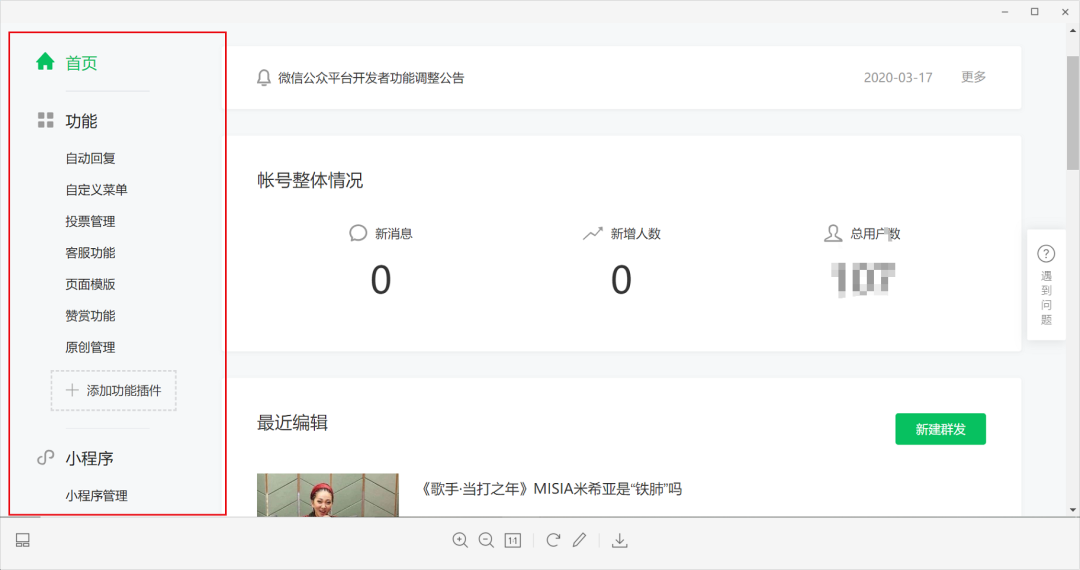Open the MISIA米希亚 article thumbnail
This screenshot has height=570, width=1080.
327,495
